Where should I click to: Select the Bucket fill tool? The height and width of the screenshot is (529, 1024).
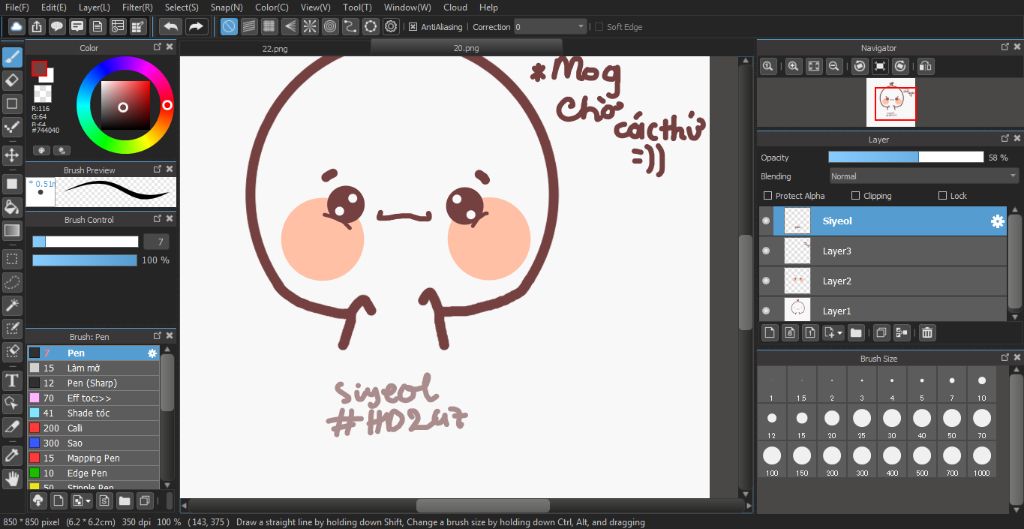coord(12,207)
